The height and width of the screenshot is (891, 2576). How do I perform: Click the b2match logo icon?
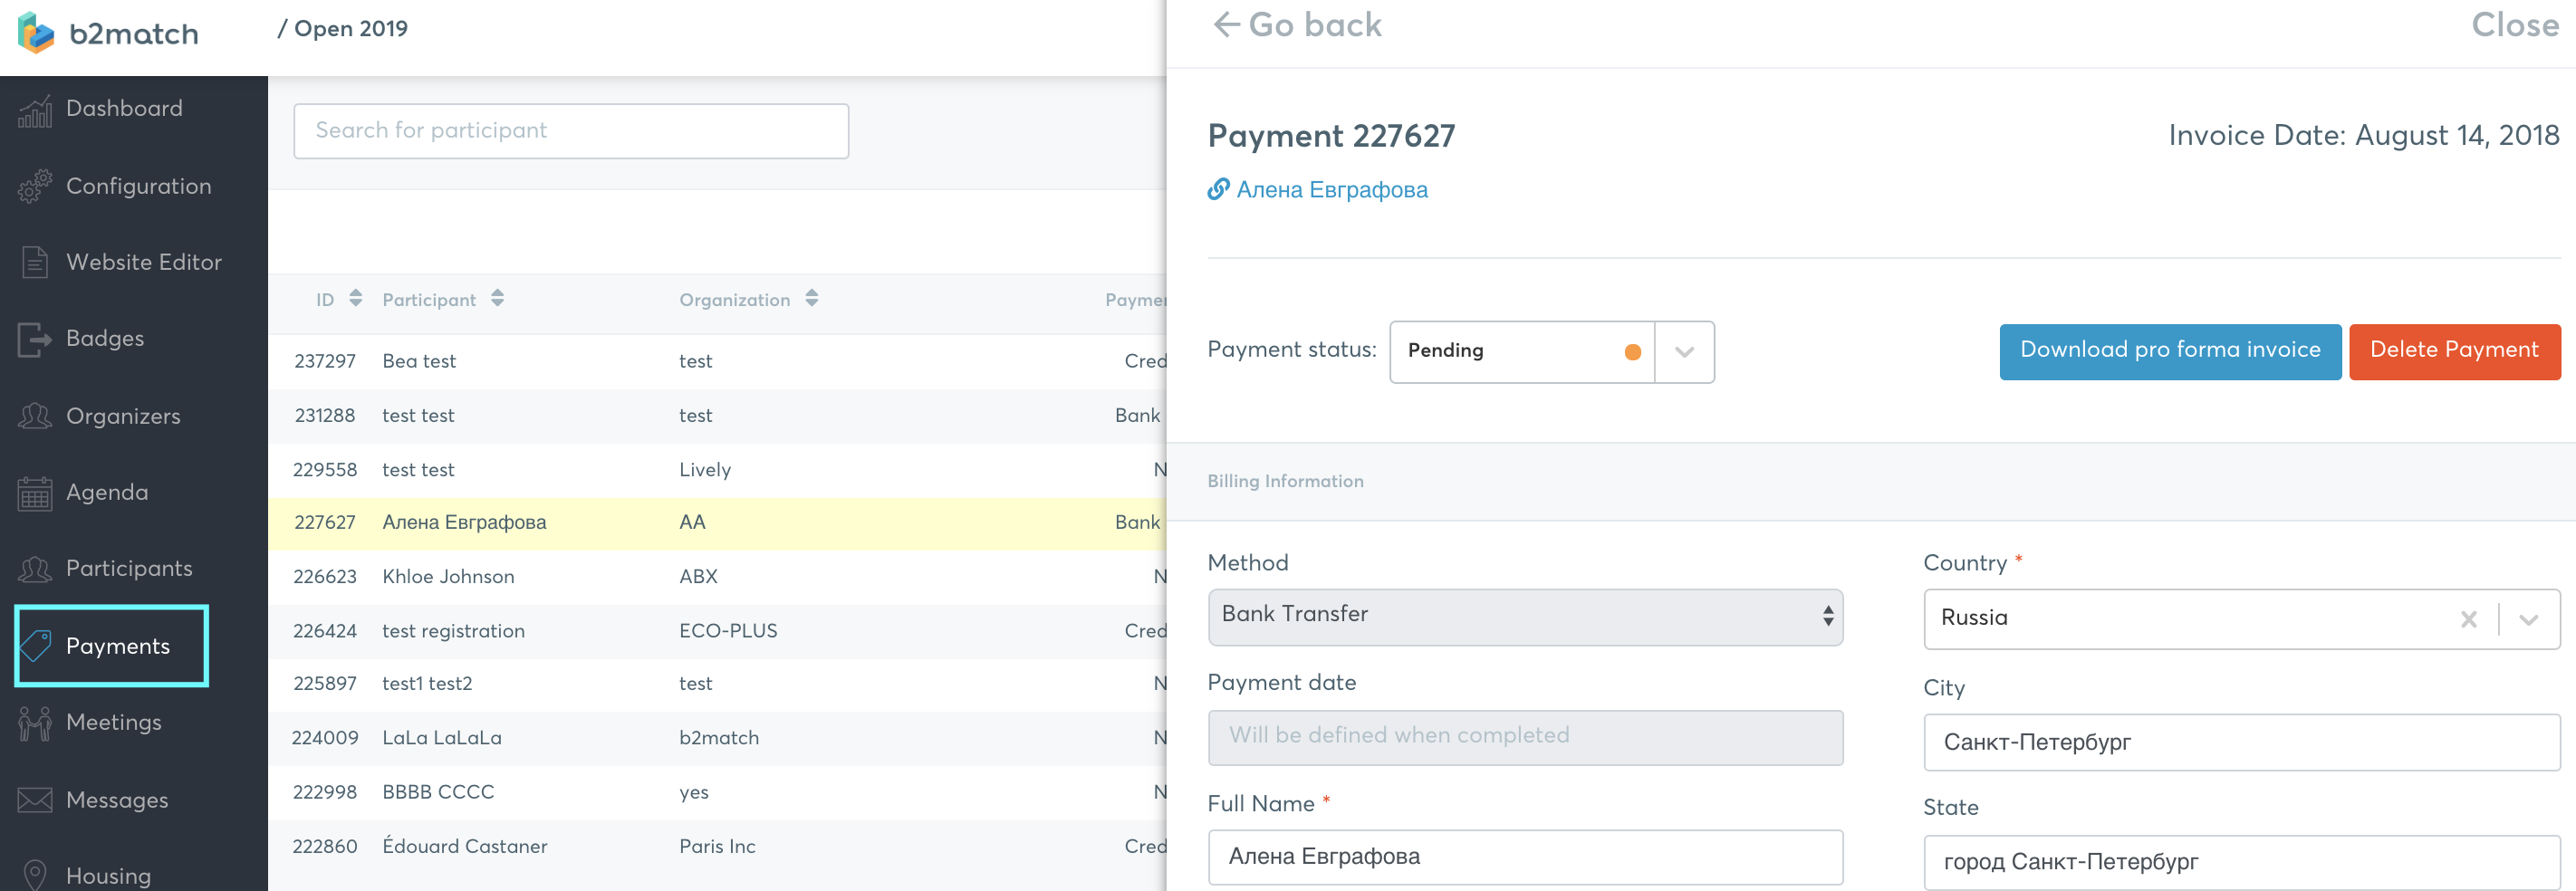point(36,33)
